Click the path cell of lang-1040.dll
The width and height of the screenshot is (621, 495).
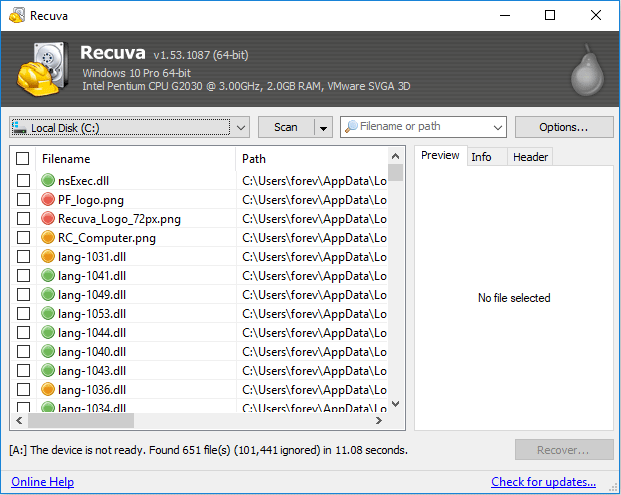(x=314, y=352)
